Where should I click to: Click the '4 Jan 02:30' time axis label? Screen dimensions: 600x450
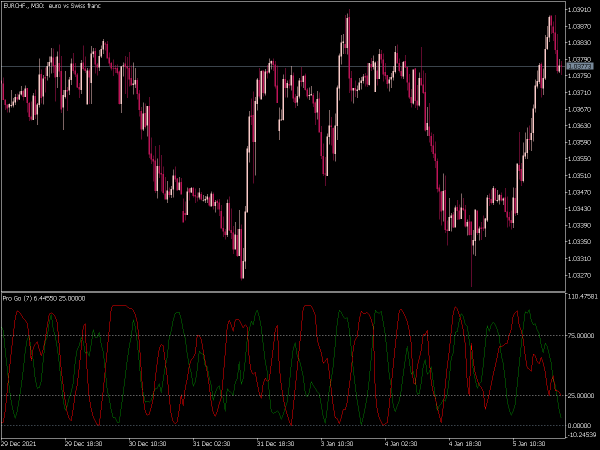401,444
